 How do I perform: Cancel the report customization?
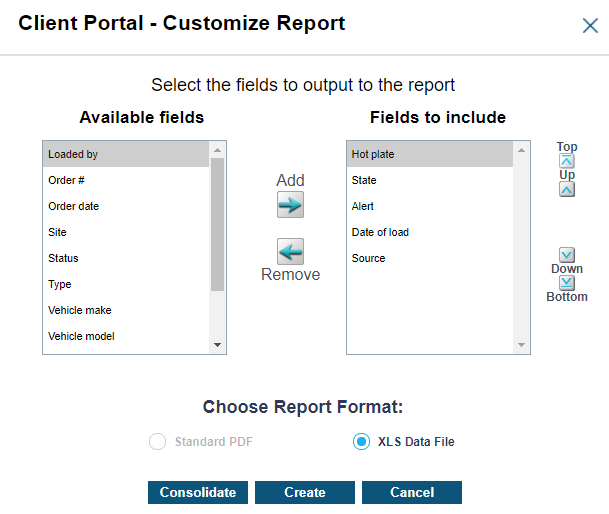411,492
